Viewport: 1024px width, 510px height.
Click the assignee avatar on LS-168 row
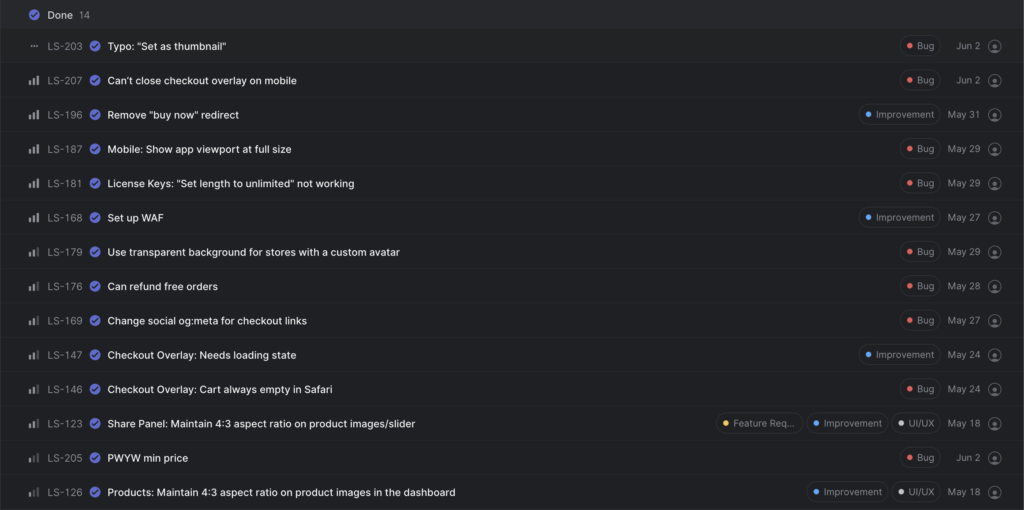coord(995,217)
